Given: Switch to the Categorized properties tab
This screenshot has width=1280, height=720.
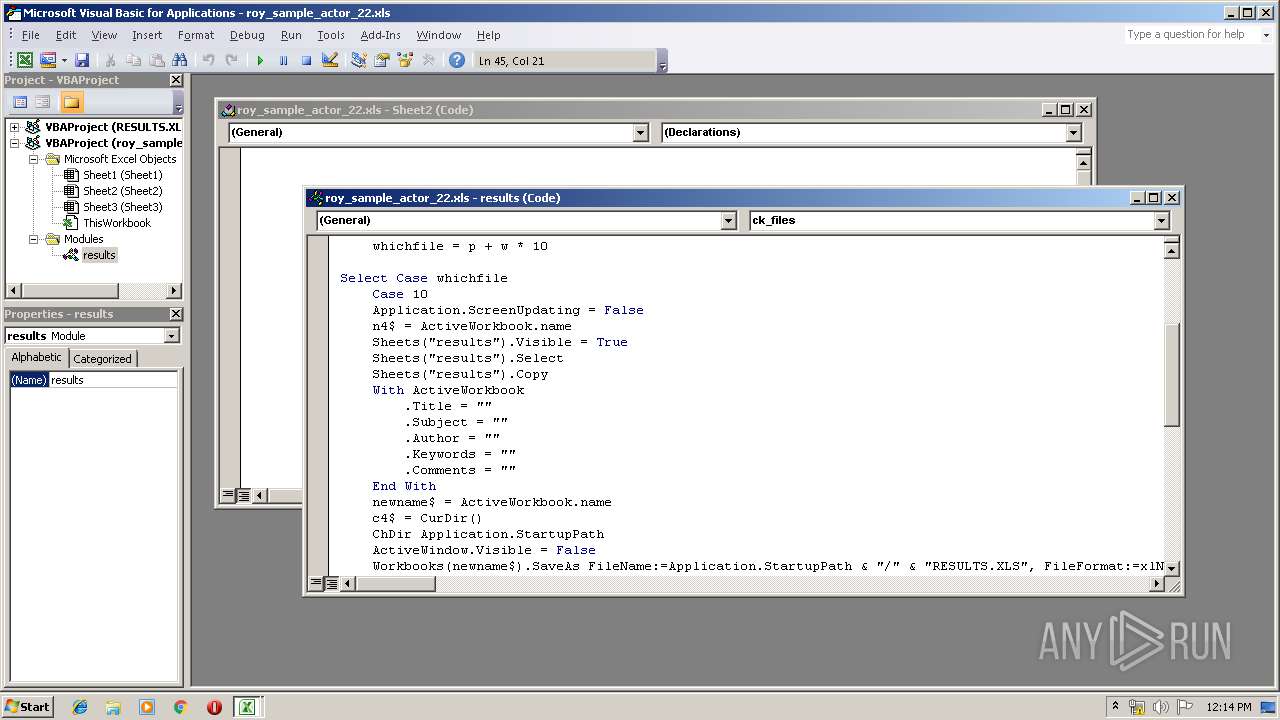Looking at the screenshot, I should tap(102, 358).
